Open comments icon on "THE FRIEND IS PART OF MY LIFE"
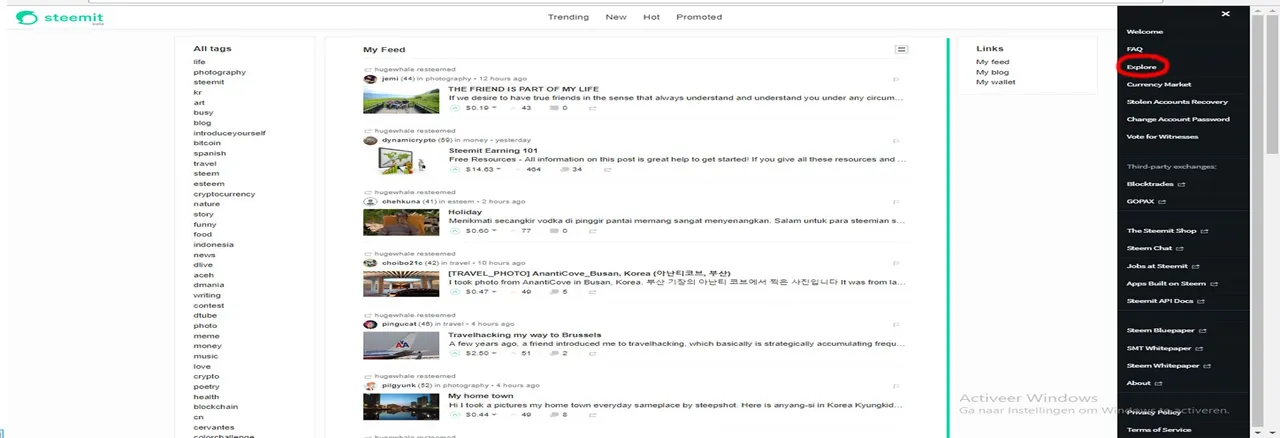 555,108
